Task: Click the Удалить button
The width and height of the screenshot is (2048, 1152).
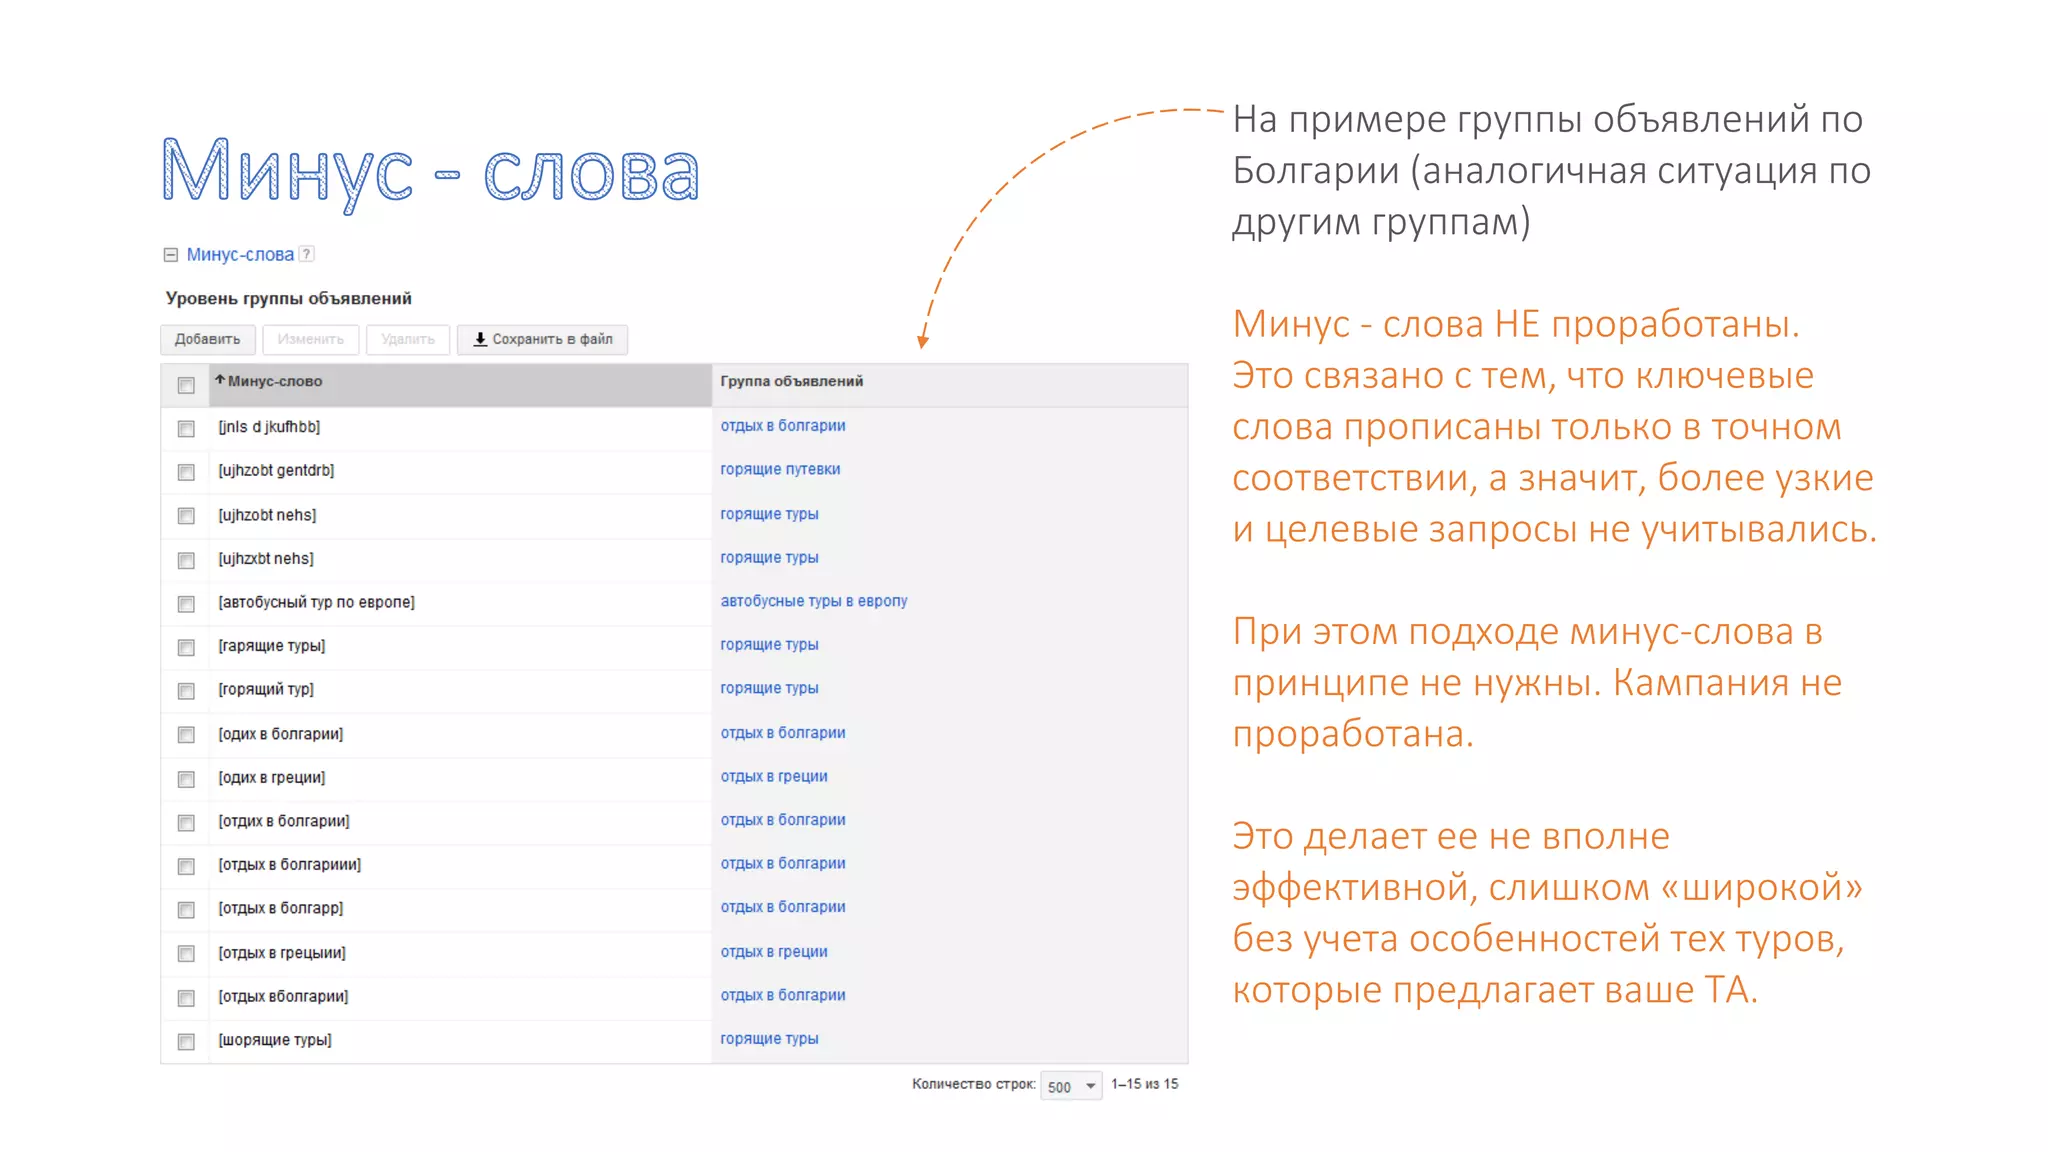Action: (408, 339)
